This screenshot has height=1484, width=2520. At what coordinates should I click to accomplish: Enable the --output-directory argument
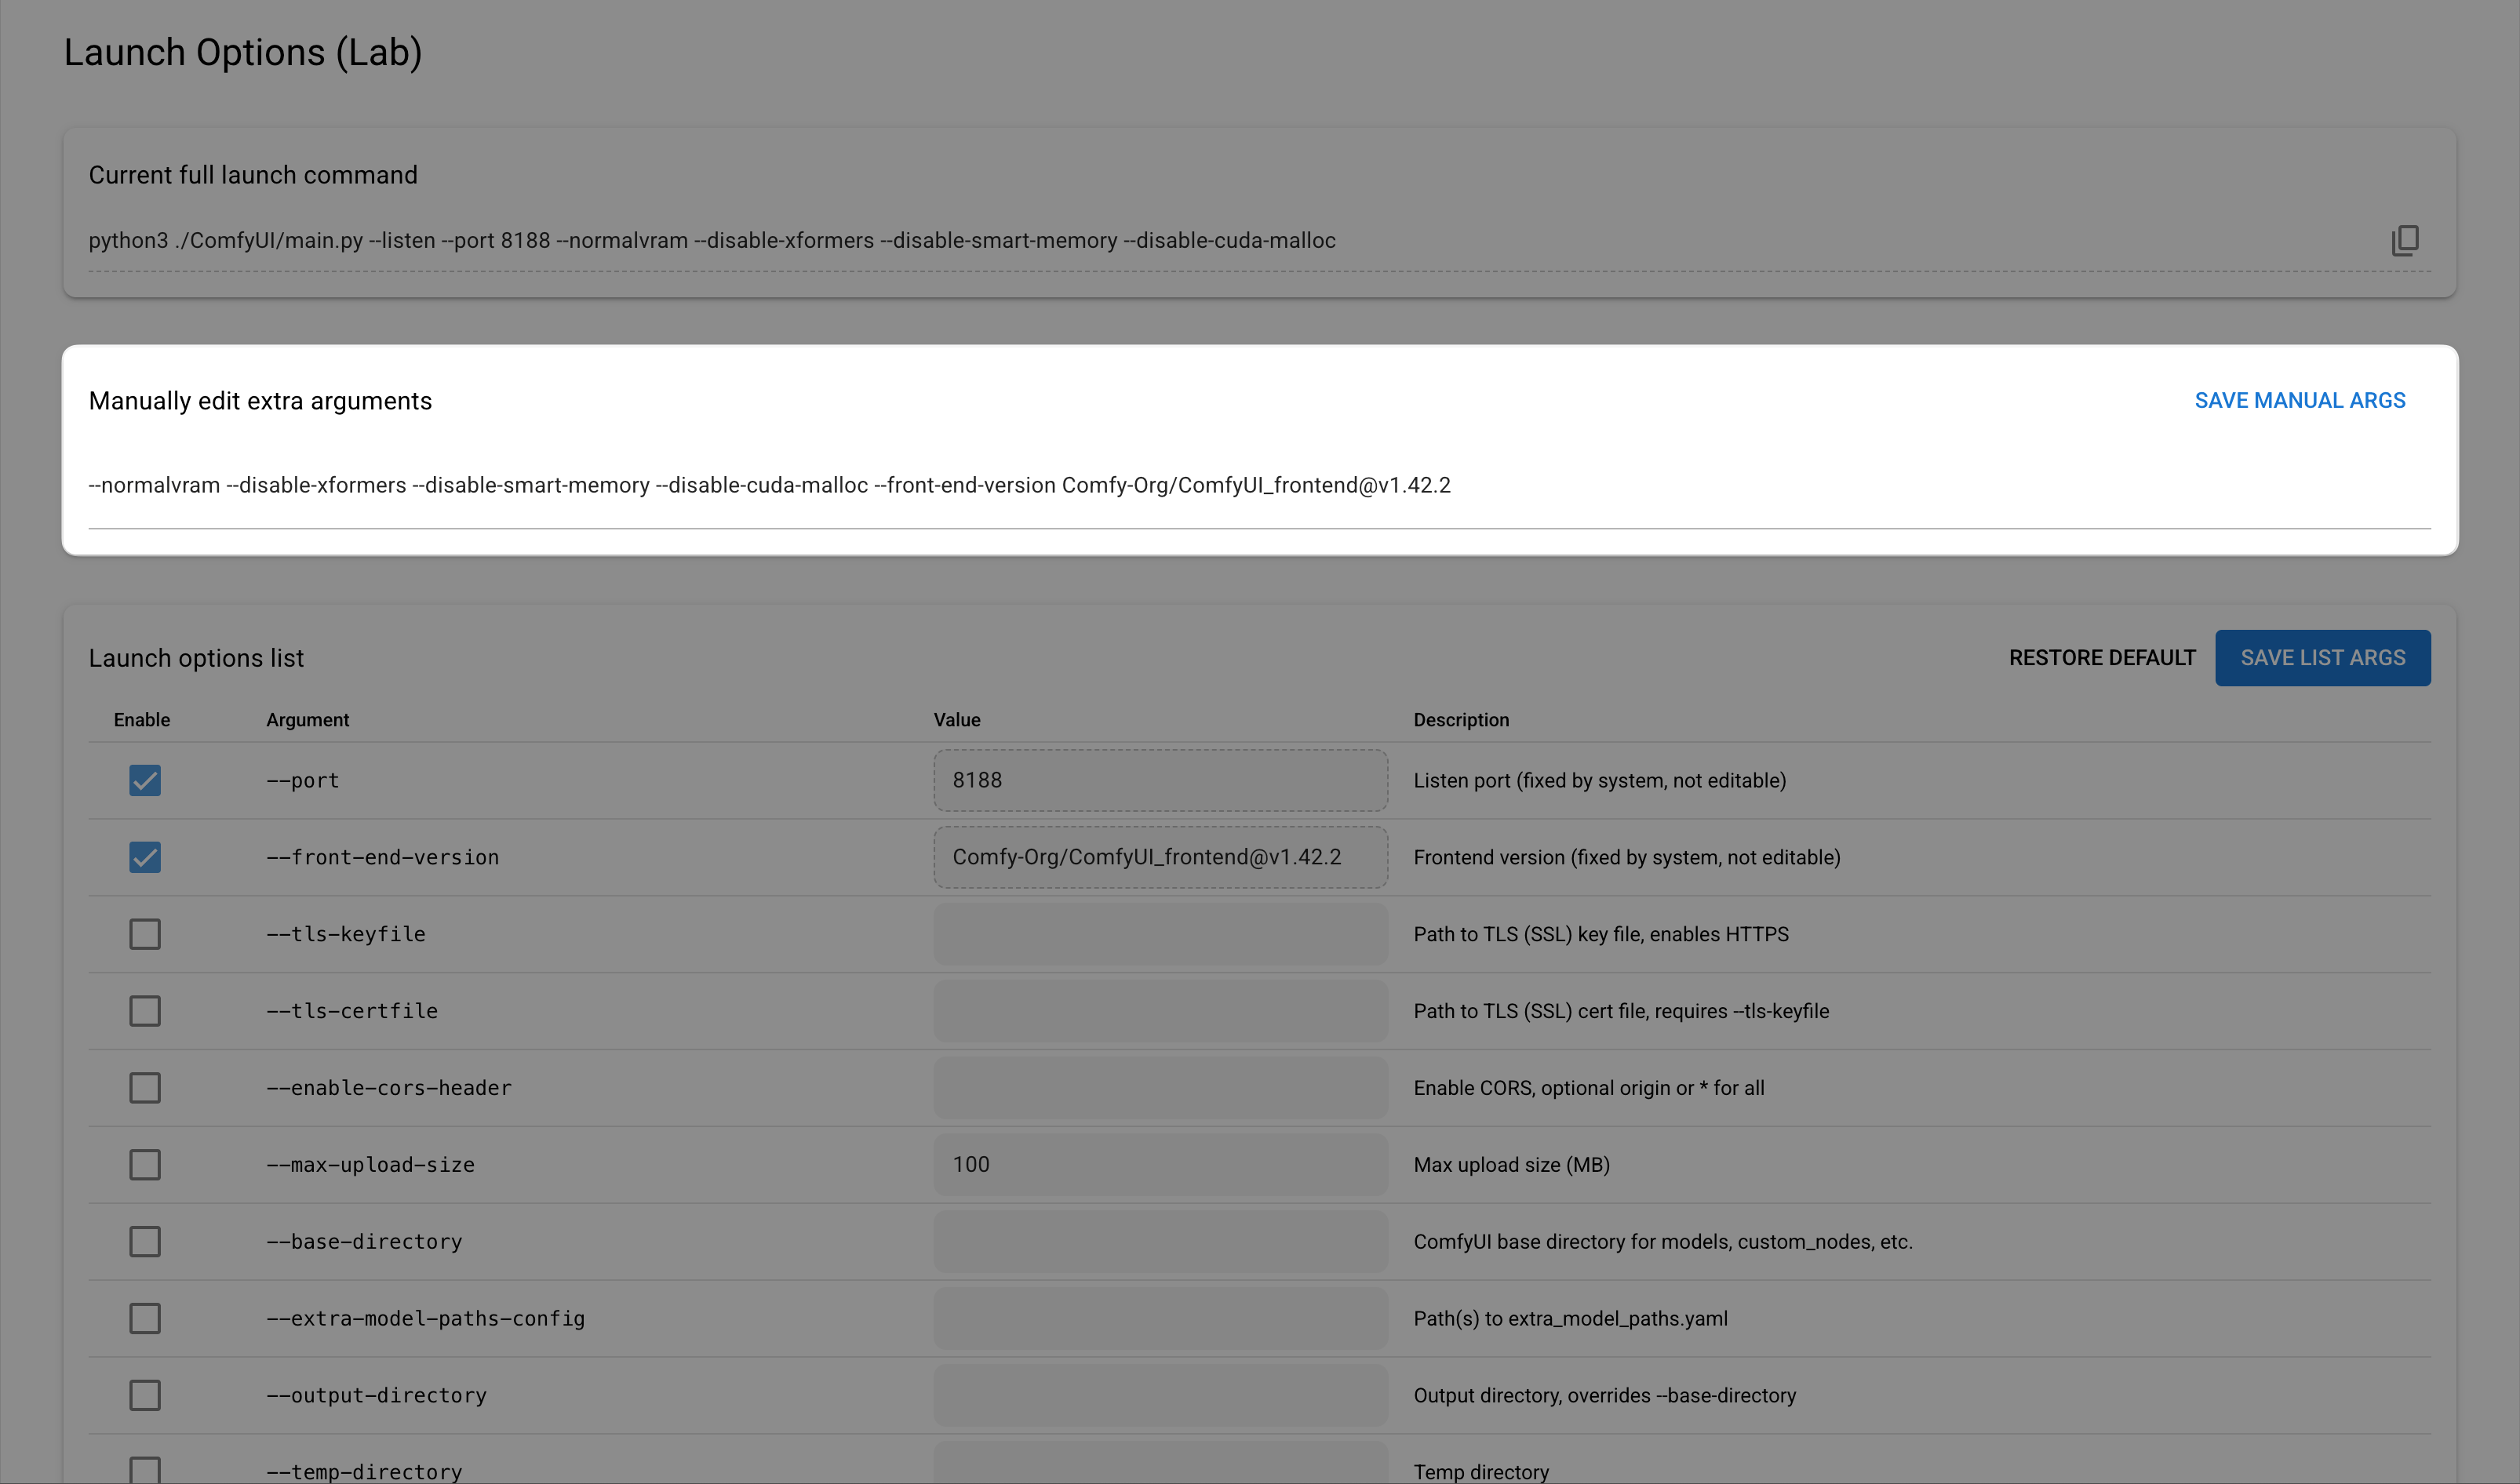click(x=145, y=1395)
